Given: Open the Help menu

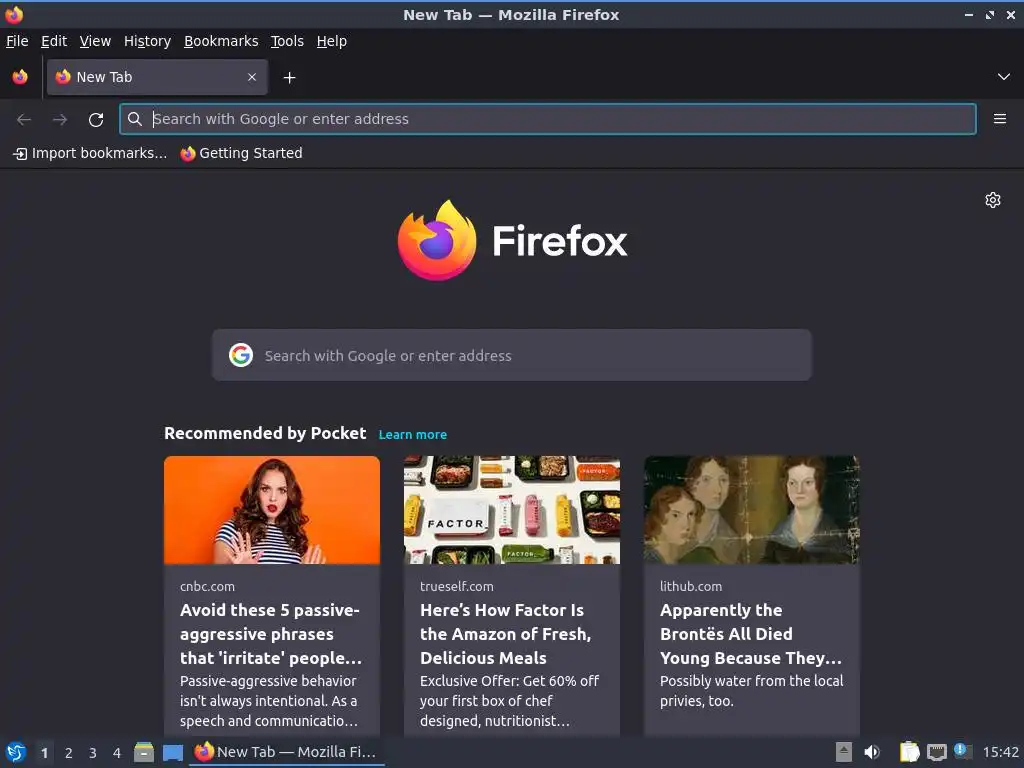Looking at the screenshot, I should (x=332, y=41).
